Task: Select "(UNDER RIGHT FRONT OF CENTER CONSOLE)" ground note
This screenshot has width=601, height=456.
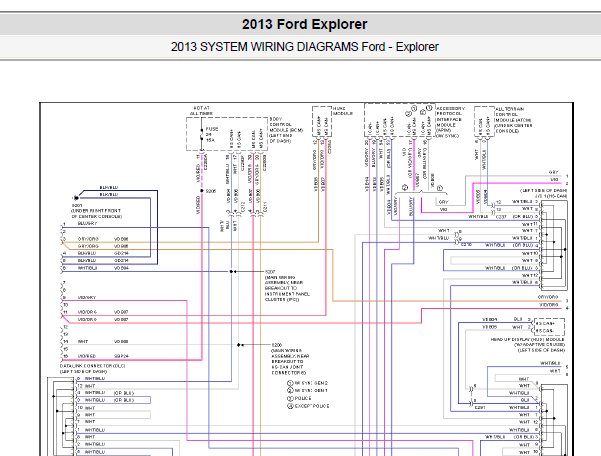Action: tap(96, 213)
